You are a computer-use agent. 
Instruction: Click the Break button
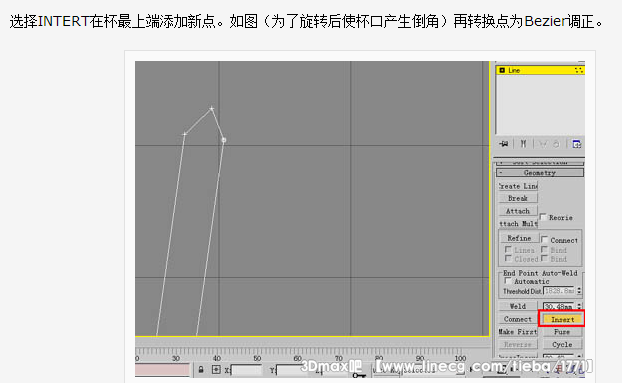coord(518,198)
